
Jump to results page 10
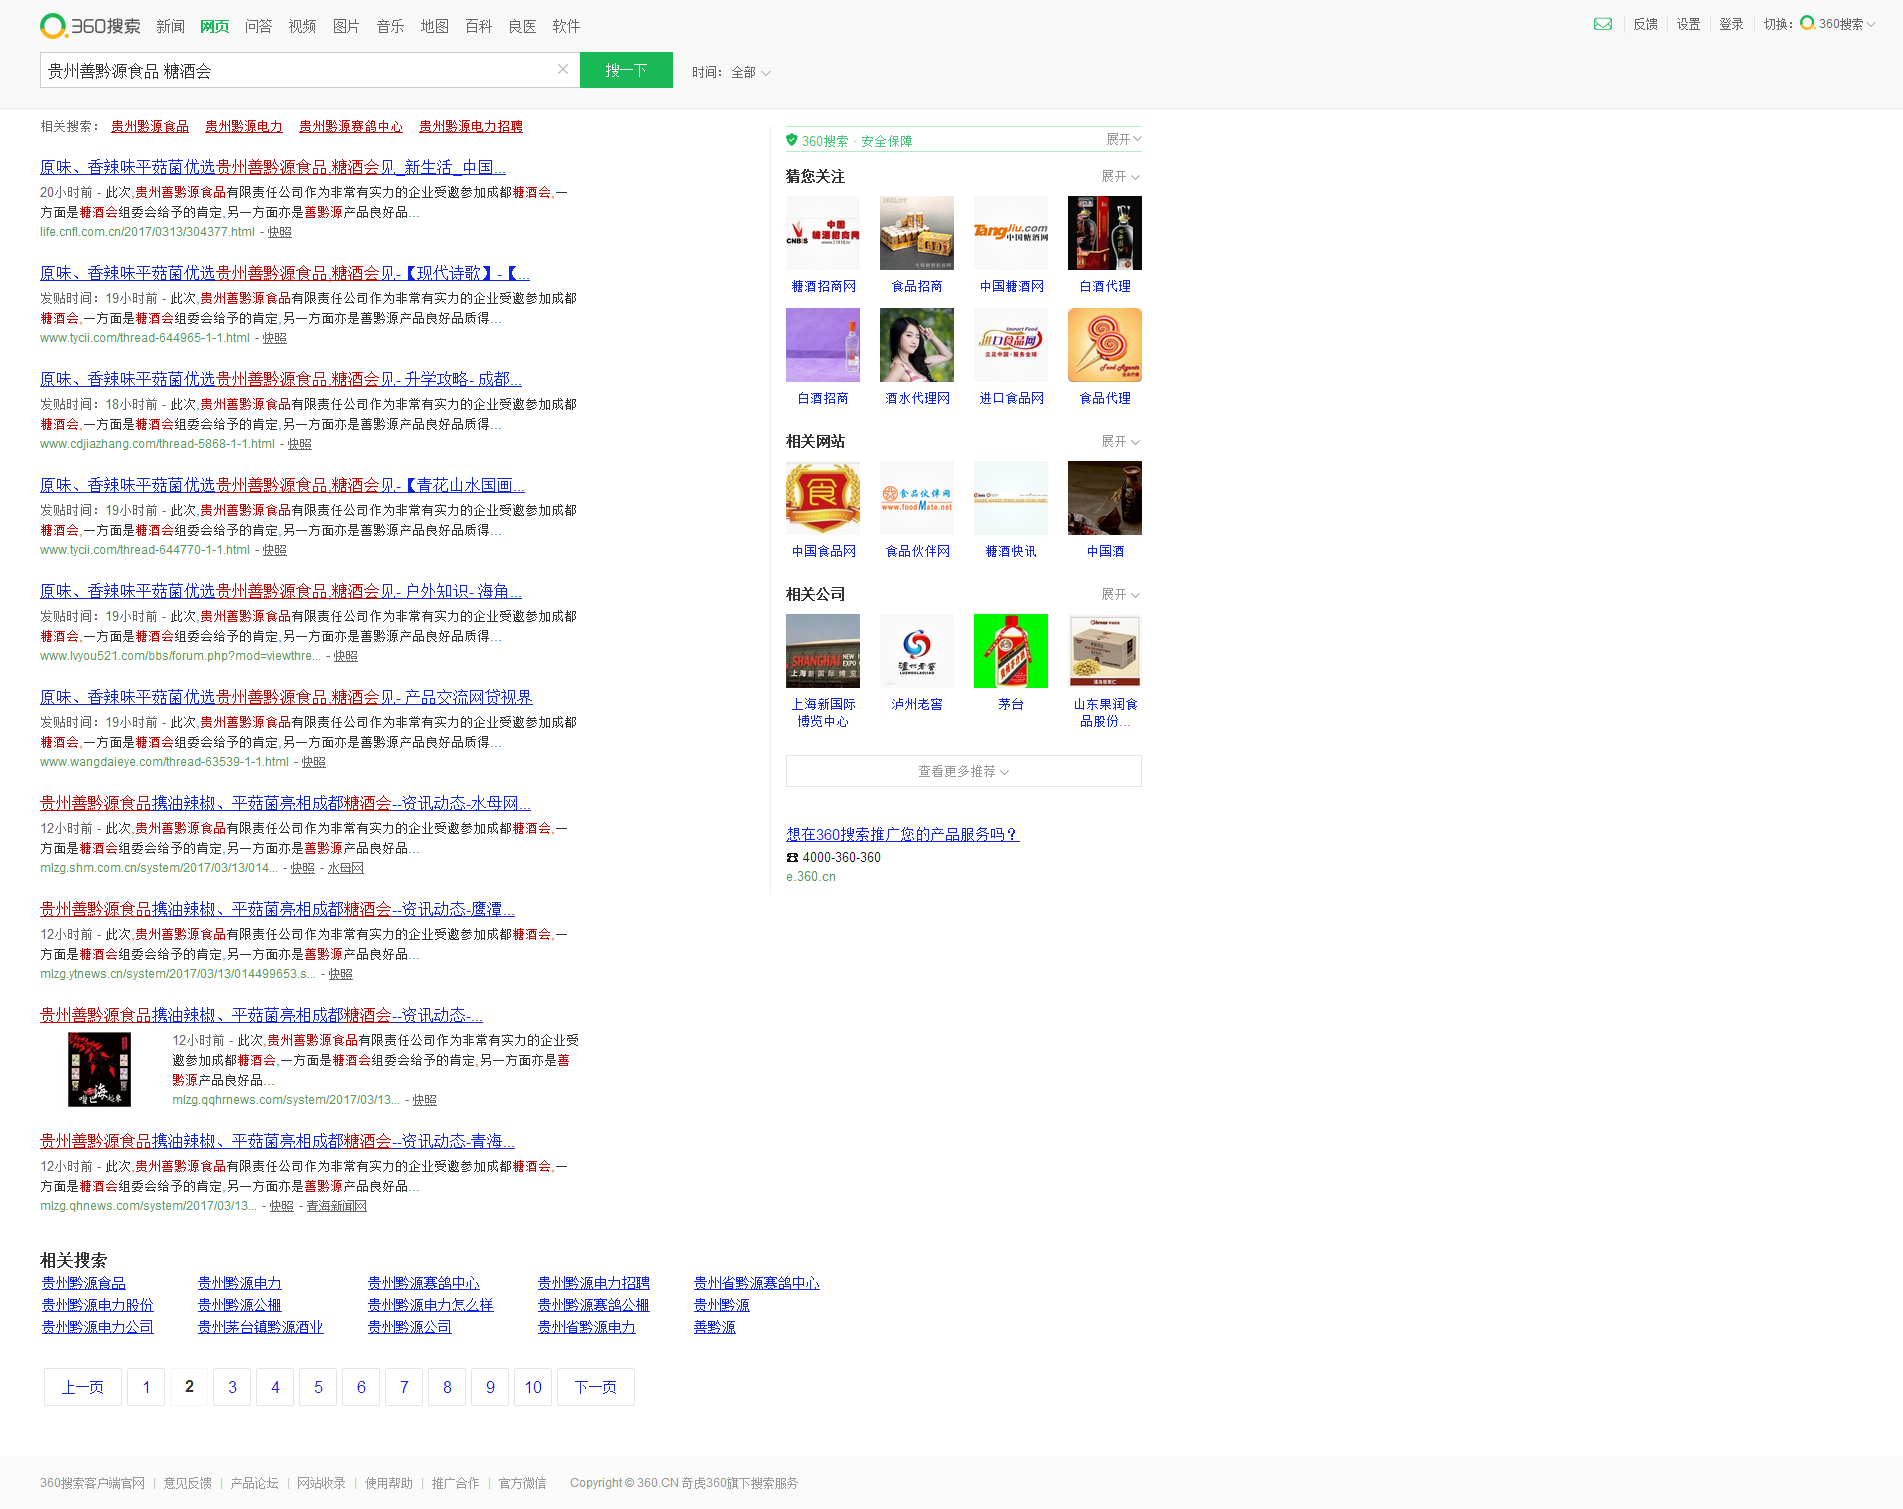tap(533, 1387)
